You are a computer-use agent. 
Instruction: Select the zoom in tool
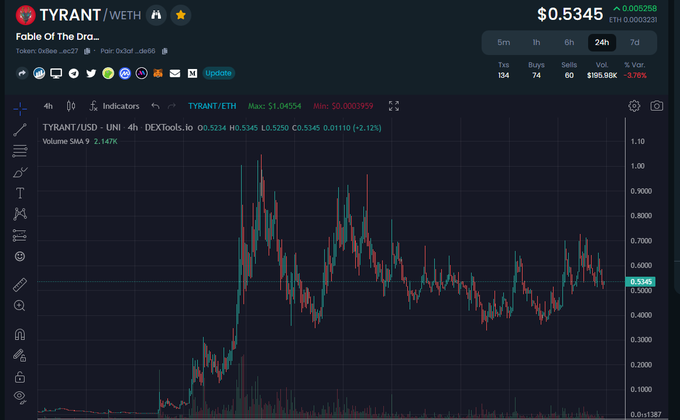20,306
